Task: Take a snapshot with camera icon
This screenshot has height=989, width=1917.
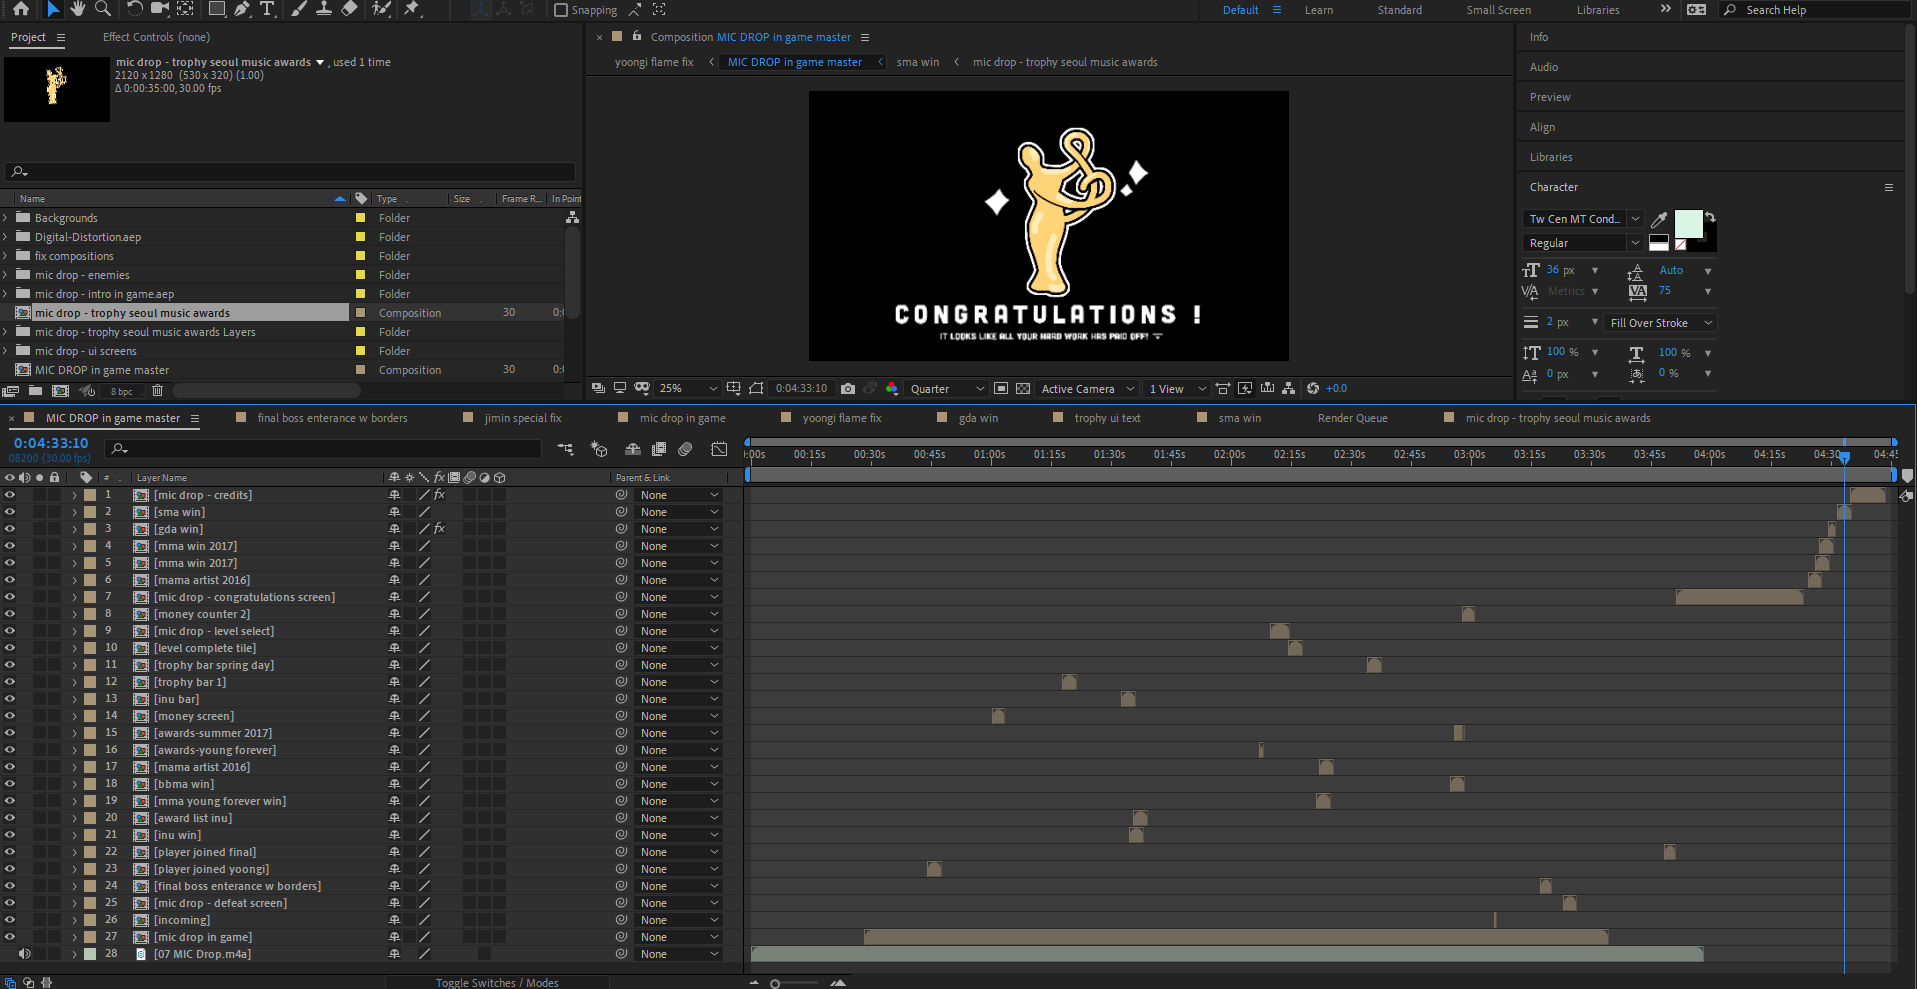Action: (848, 388)
